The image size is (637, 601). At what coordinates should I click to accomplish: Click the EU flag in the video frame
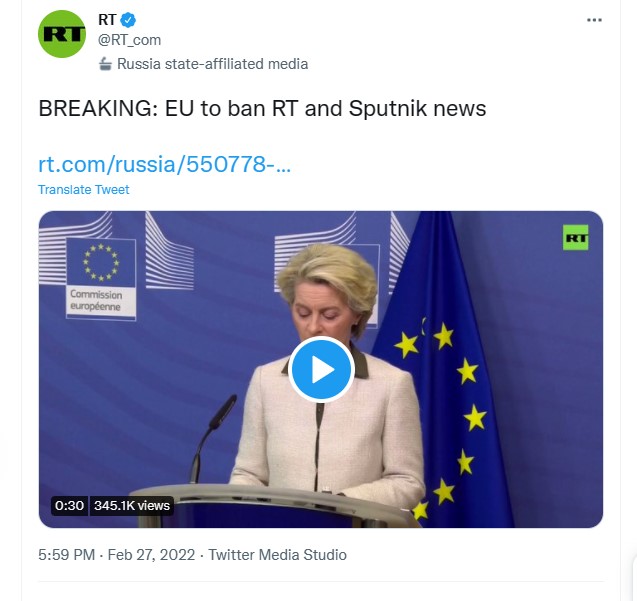coord(442,369)
